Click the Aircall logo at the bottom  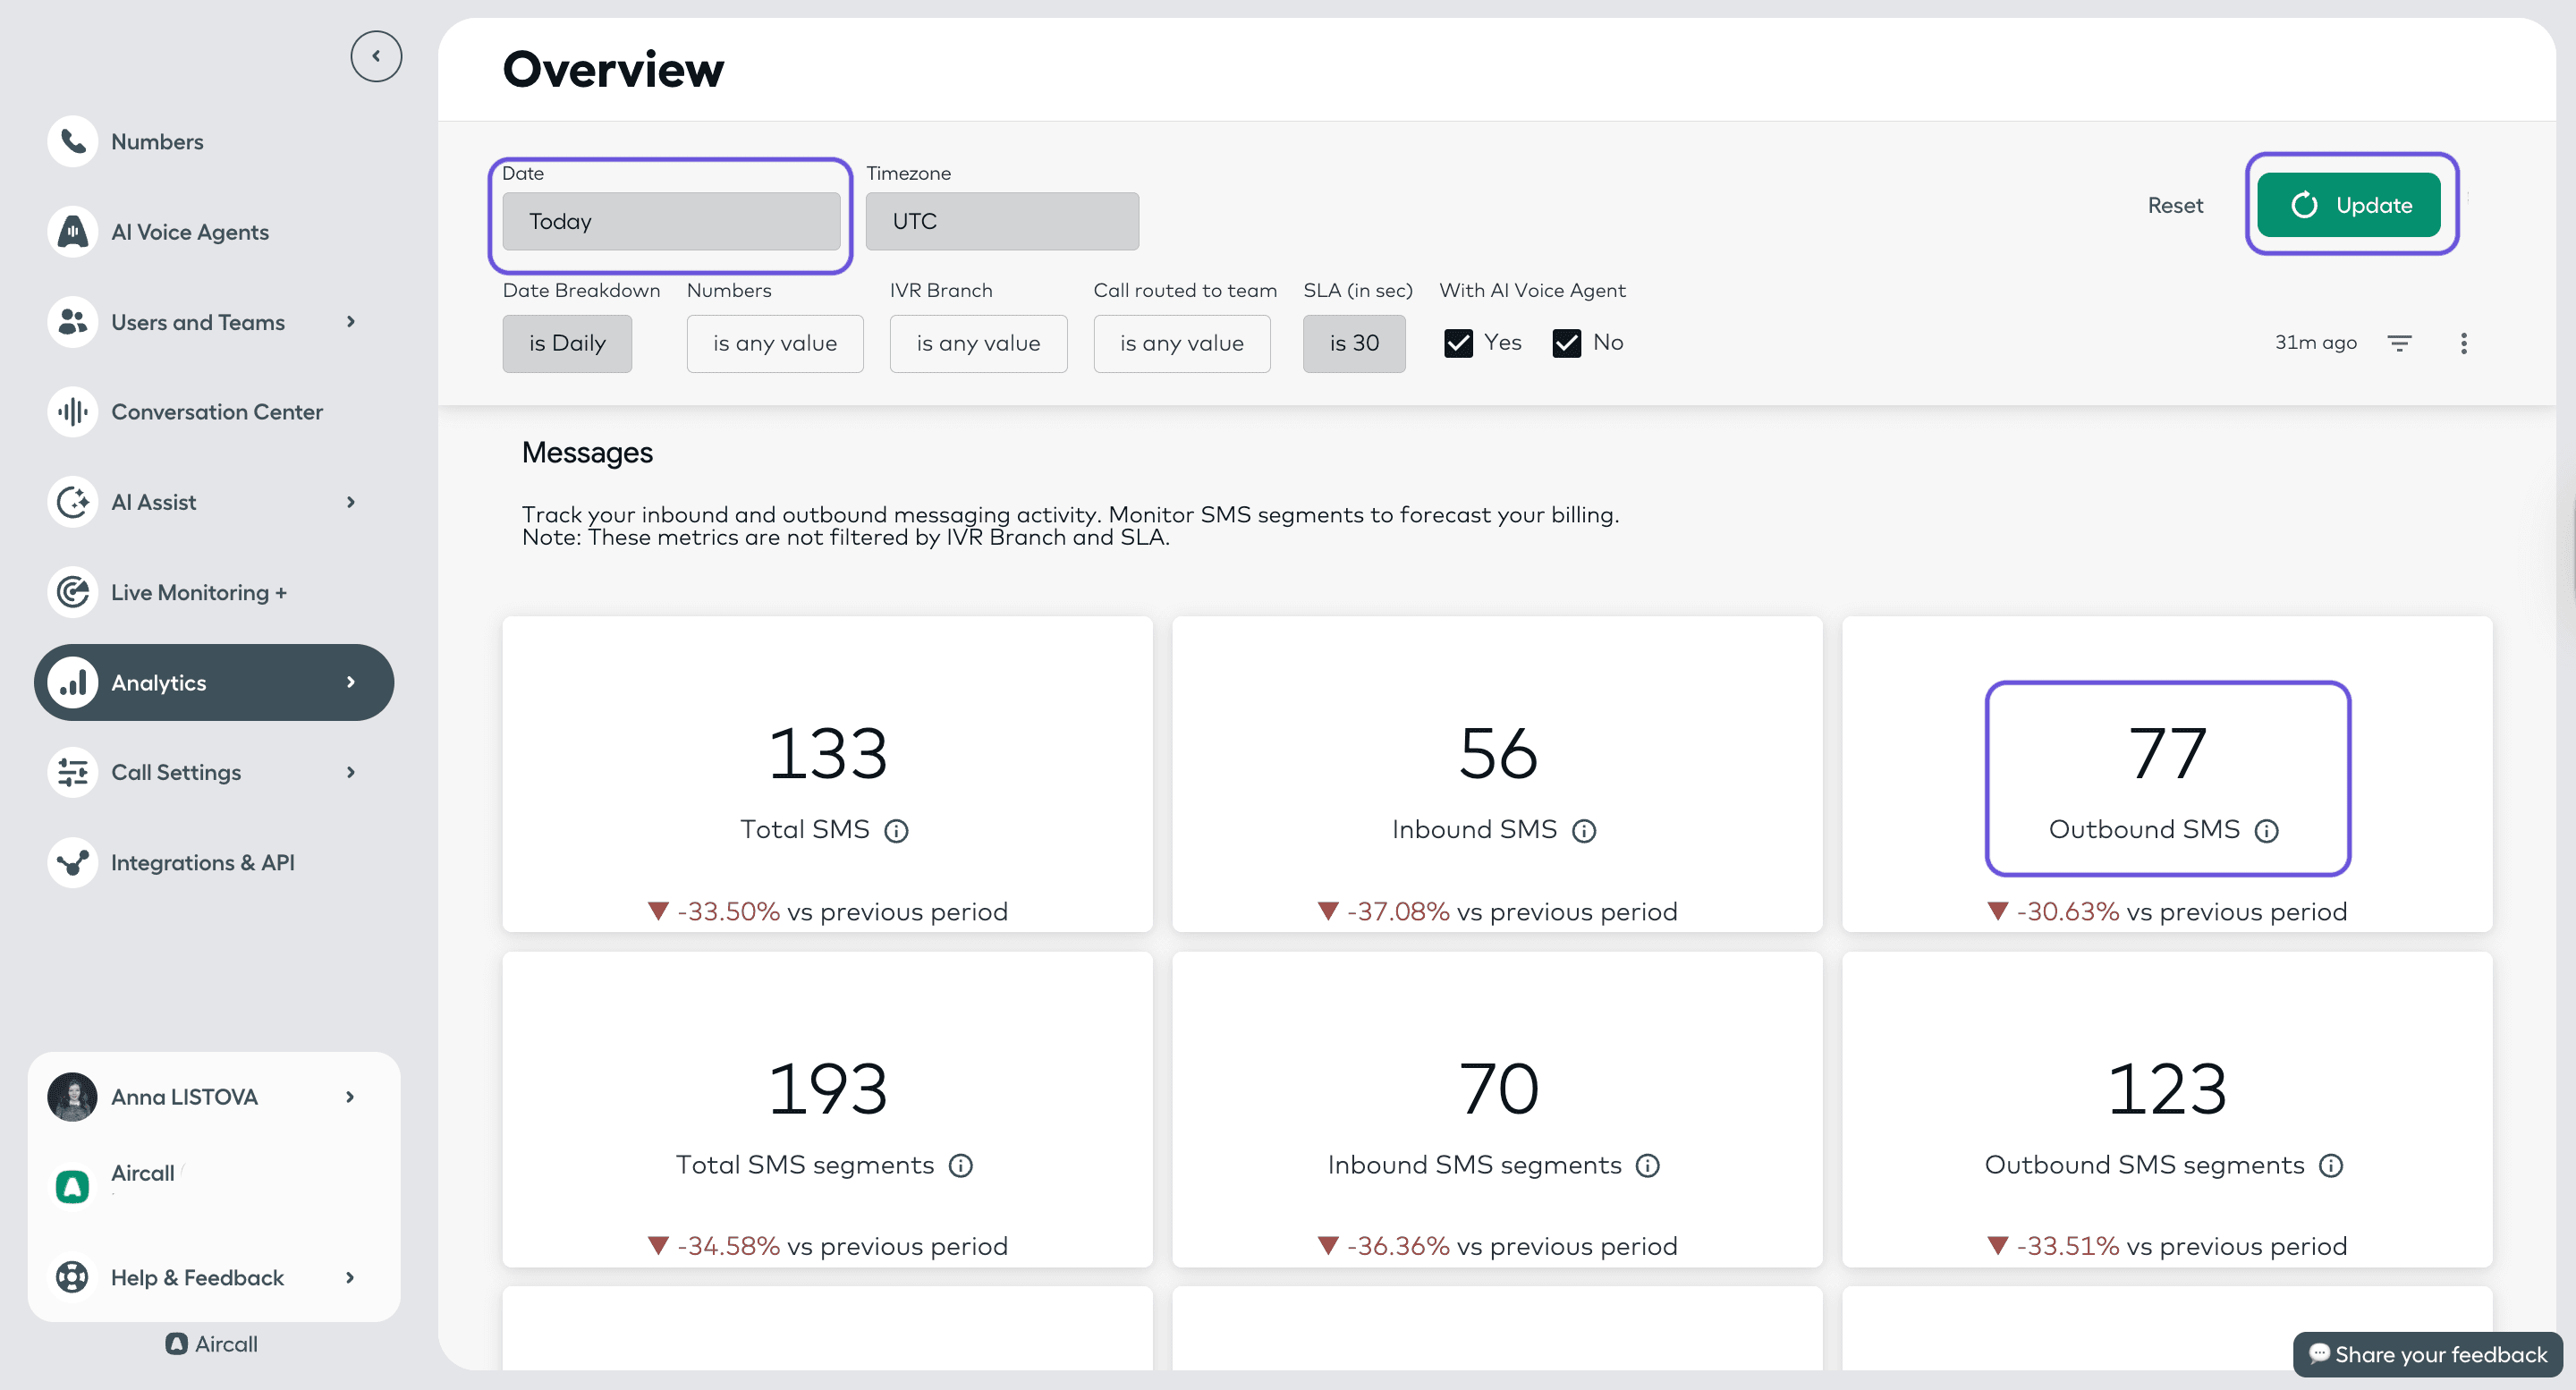point(176,1344)
